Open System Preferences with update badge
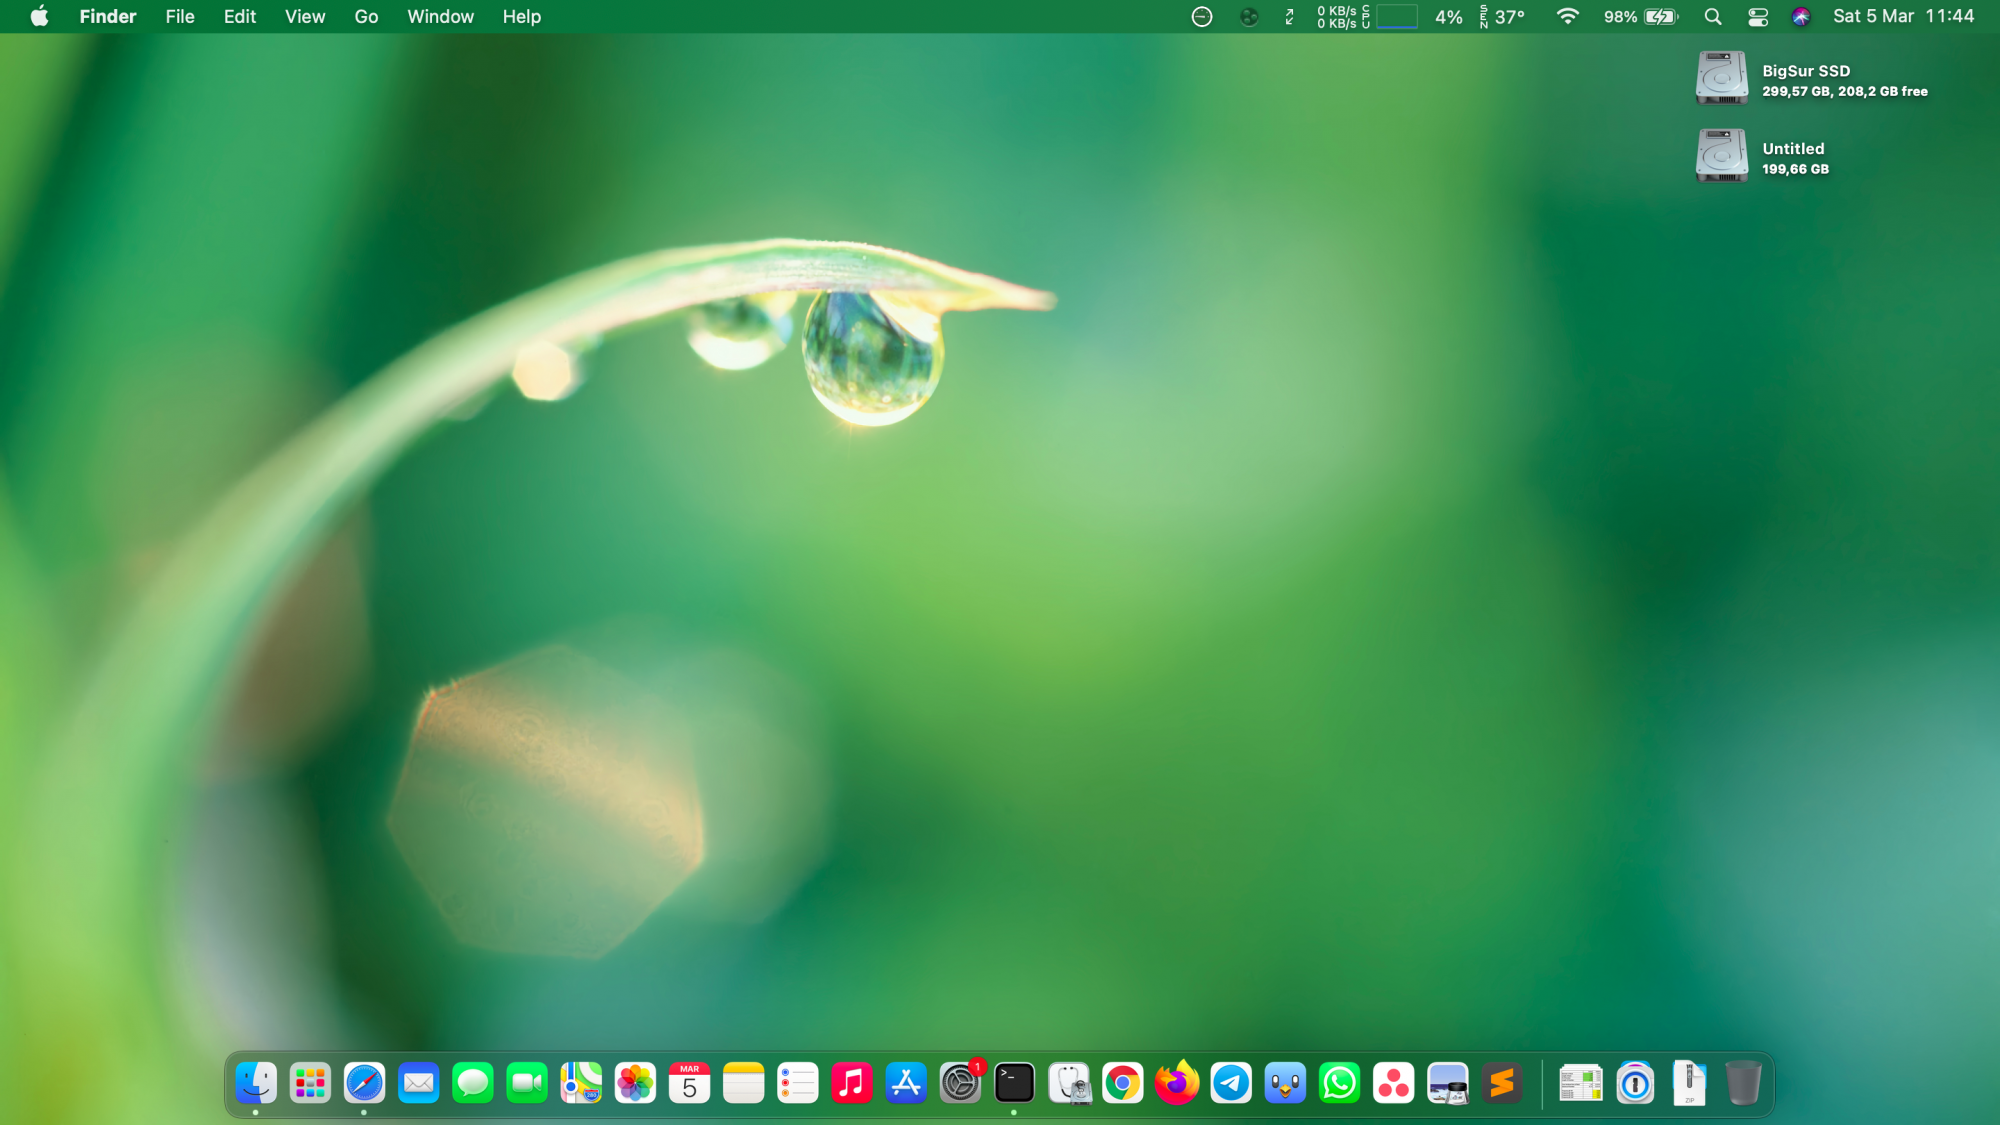2000x1125 pixels. [x=960, y=1083]
